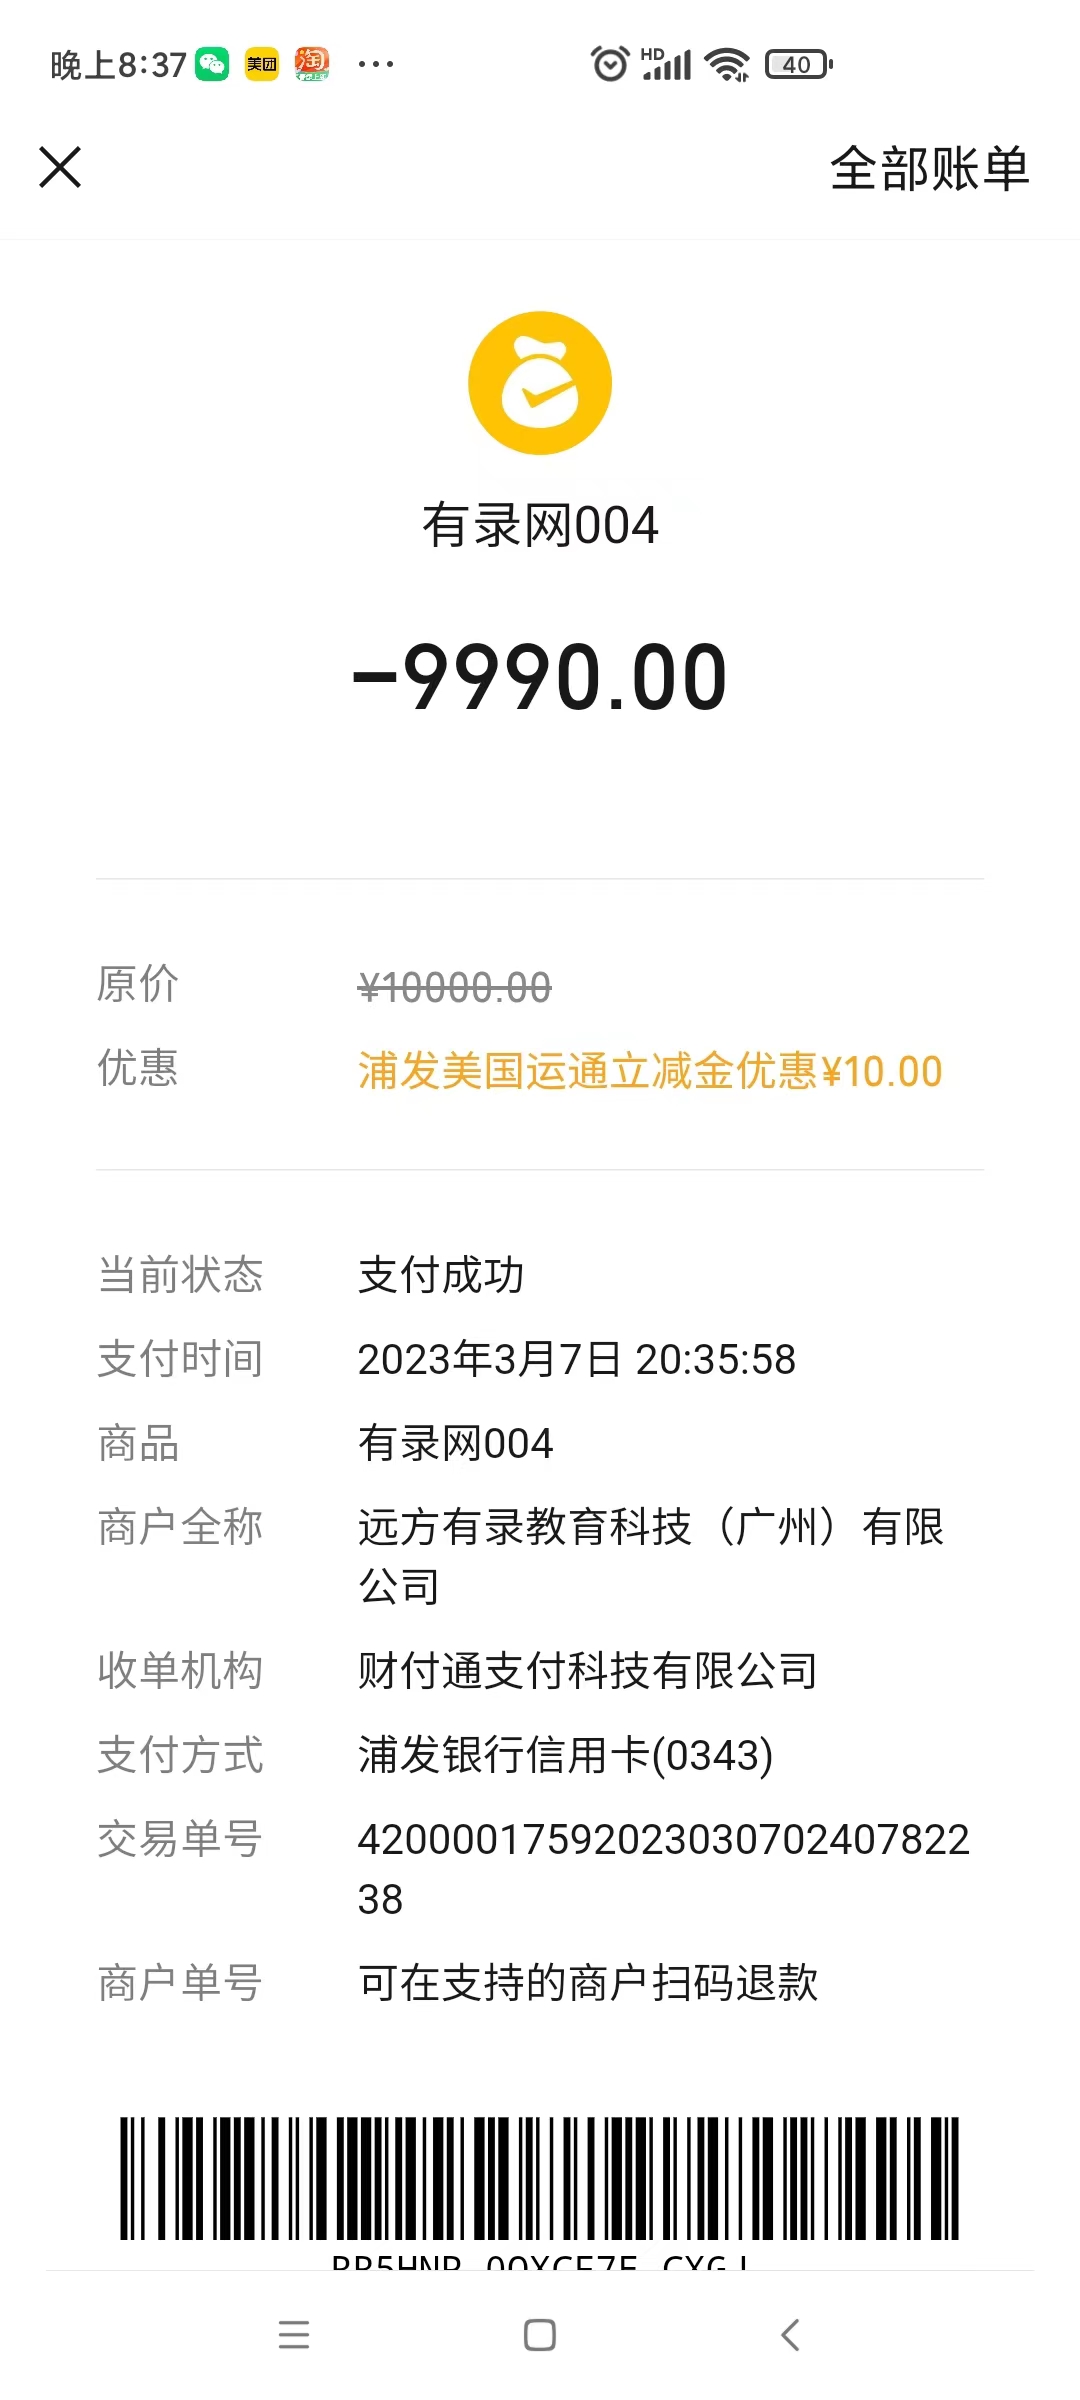Open Android recent apps menu button
The height and width of the screenshot is (2400, 1080).
click(294, 2335)
